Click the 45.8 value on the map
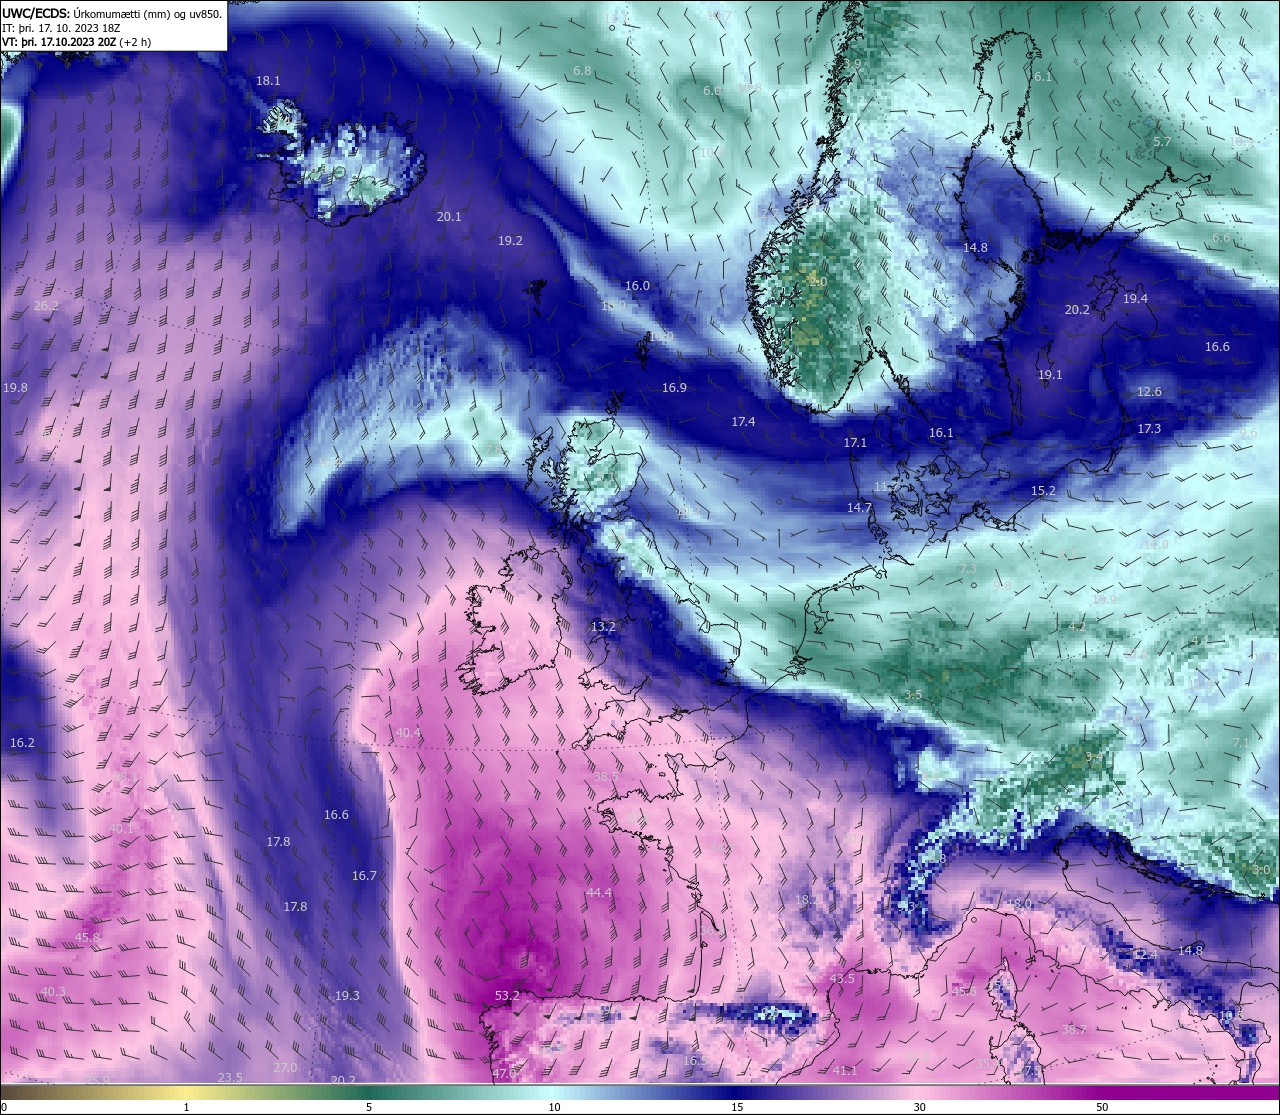Image resolution: width=1280 pixels, height=1115 pixels. pyautogui.click(x=87, y=938)
